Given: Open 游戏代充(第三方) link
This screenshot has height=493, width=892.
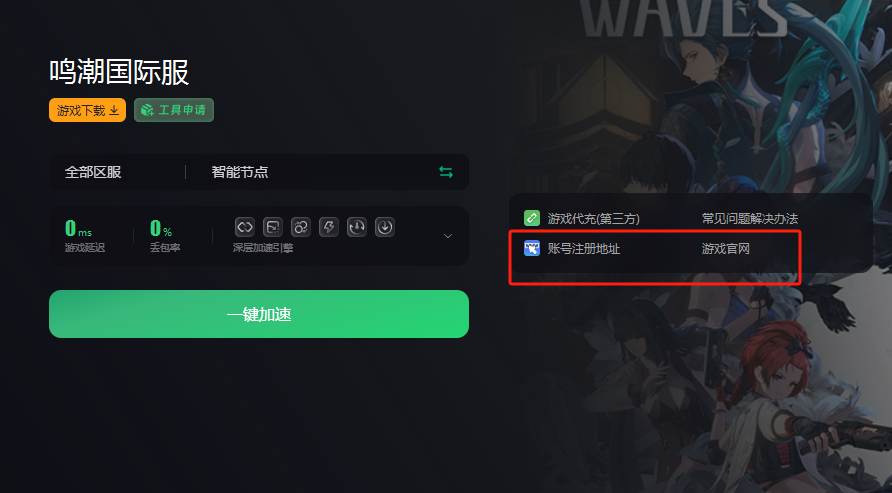Looking at the screenshot, I should pos(593,218).
